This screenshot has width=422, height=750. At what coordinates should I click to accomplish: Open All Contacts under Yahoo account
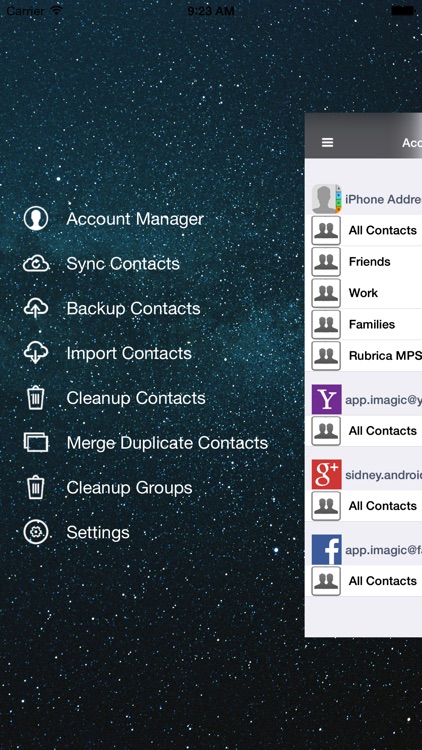pos(364,431)
